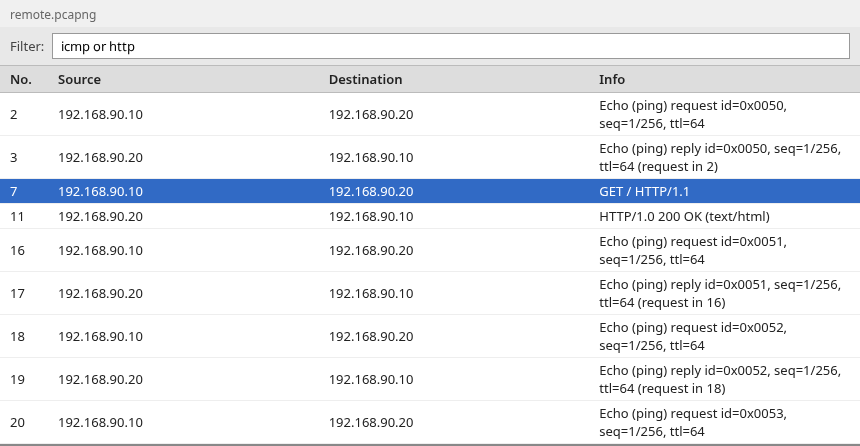
Task: Click Echo request id=0x0053 info
Action: pos(693,422)
